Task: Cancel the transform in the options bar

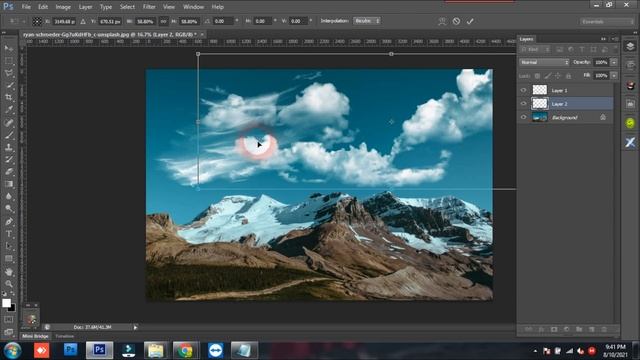Action: (456, 21)
